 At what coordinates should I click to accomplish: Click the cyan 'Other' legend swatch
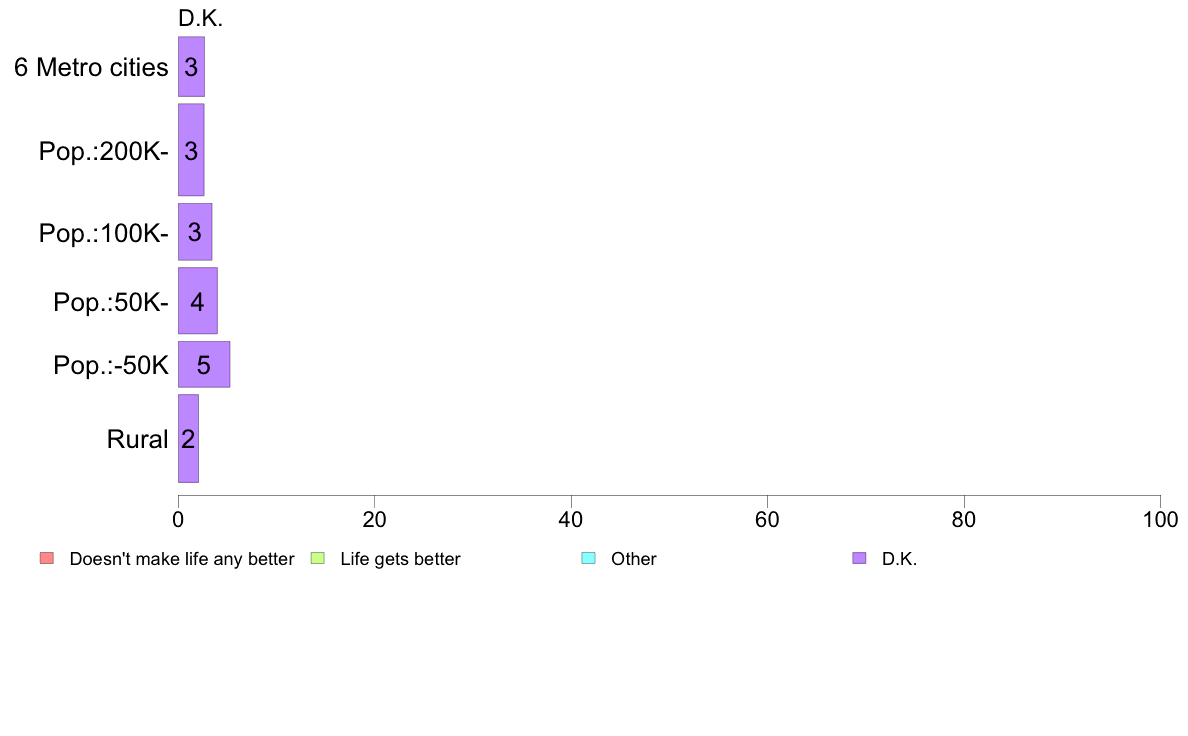pos(588,559)
